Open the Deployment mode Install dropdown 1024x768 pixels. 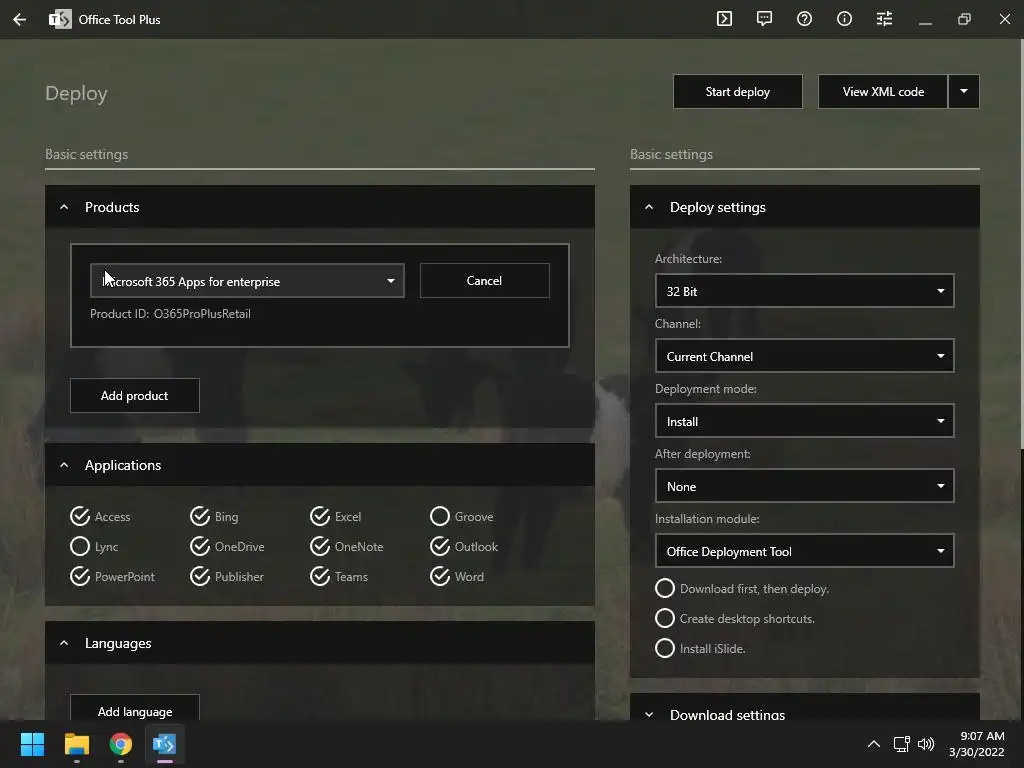pos(805,421)
